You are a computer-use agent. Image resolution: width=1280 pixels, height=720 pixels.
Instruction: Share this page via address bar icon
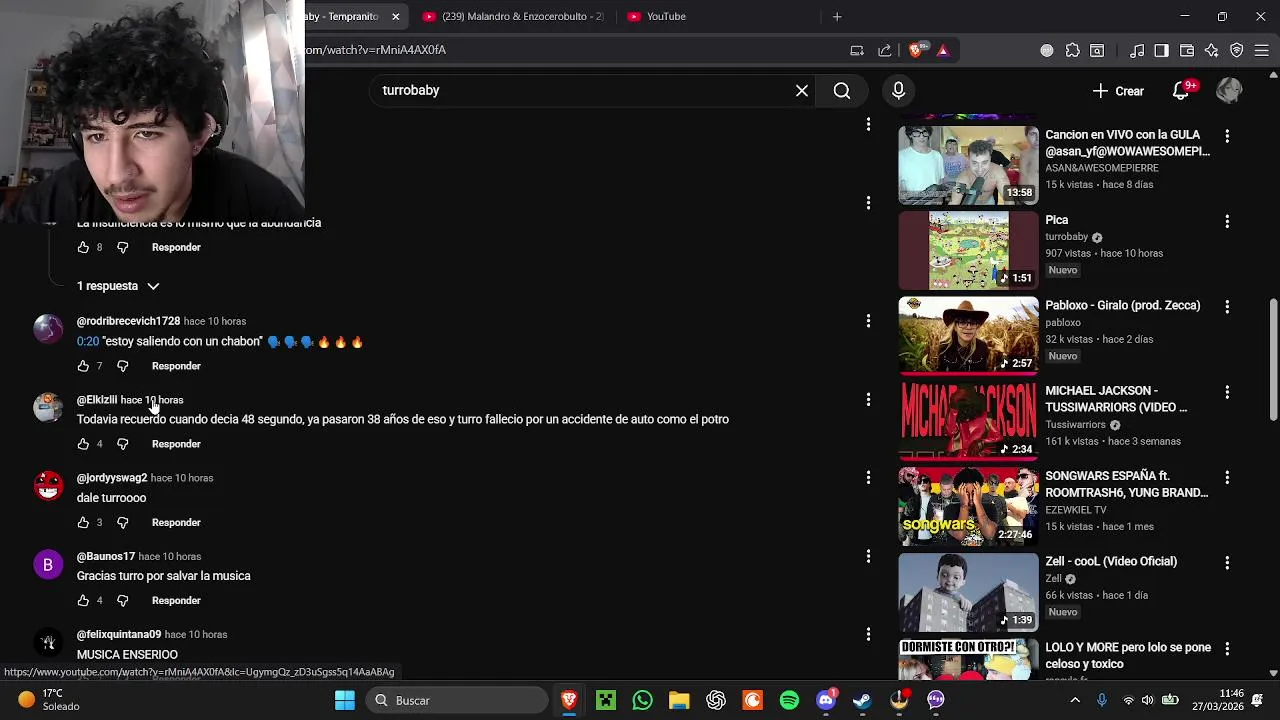[885, 50]
